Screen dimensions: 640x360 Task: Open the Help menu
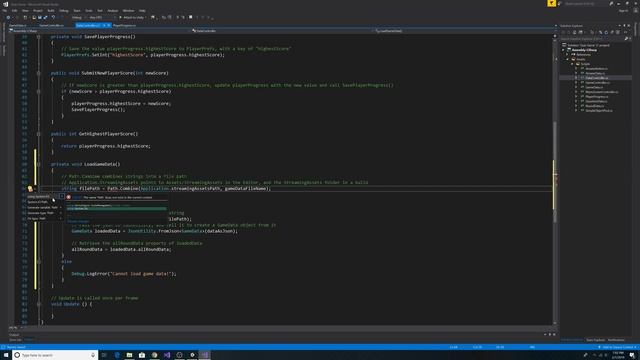(142, 11)
